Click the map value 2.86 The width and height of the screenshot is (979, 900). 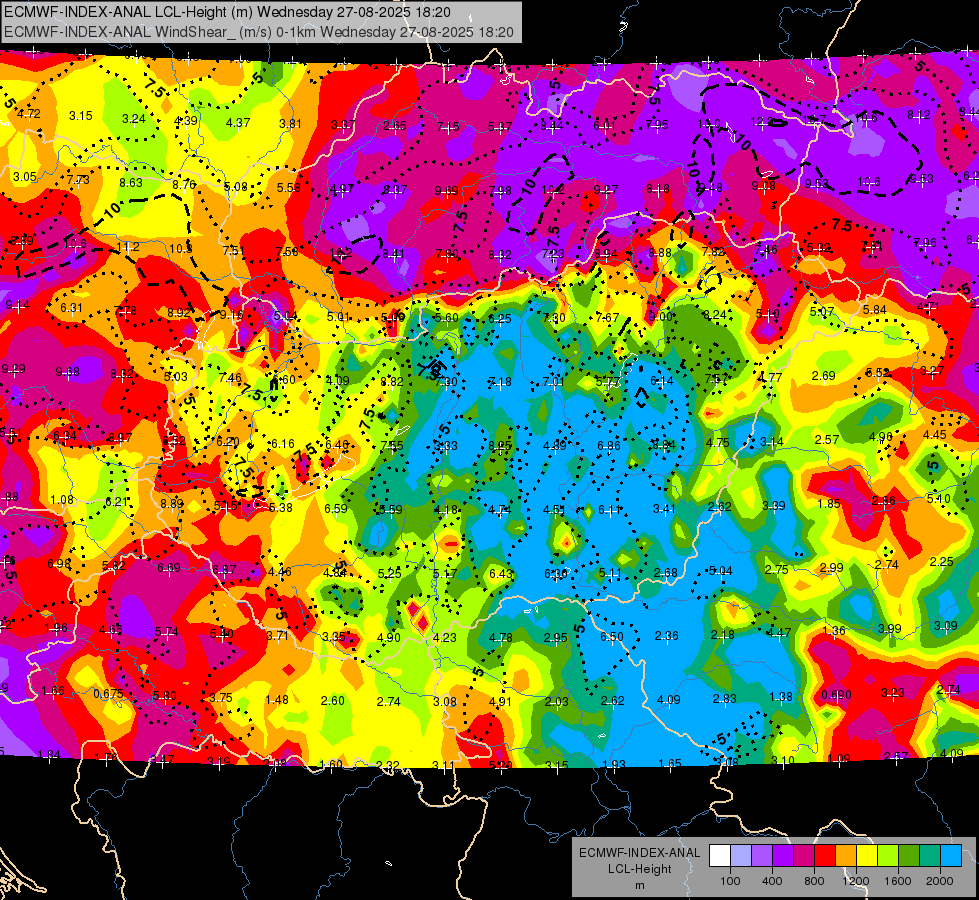883,501
